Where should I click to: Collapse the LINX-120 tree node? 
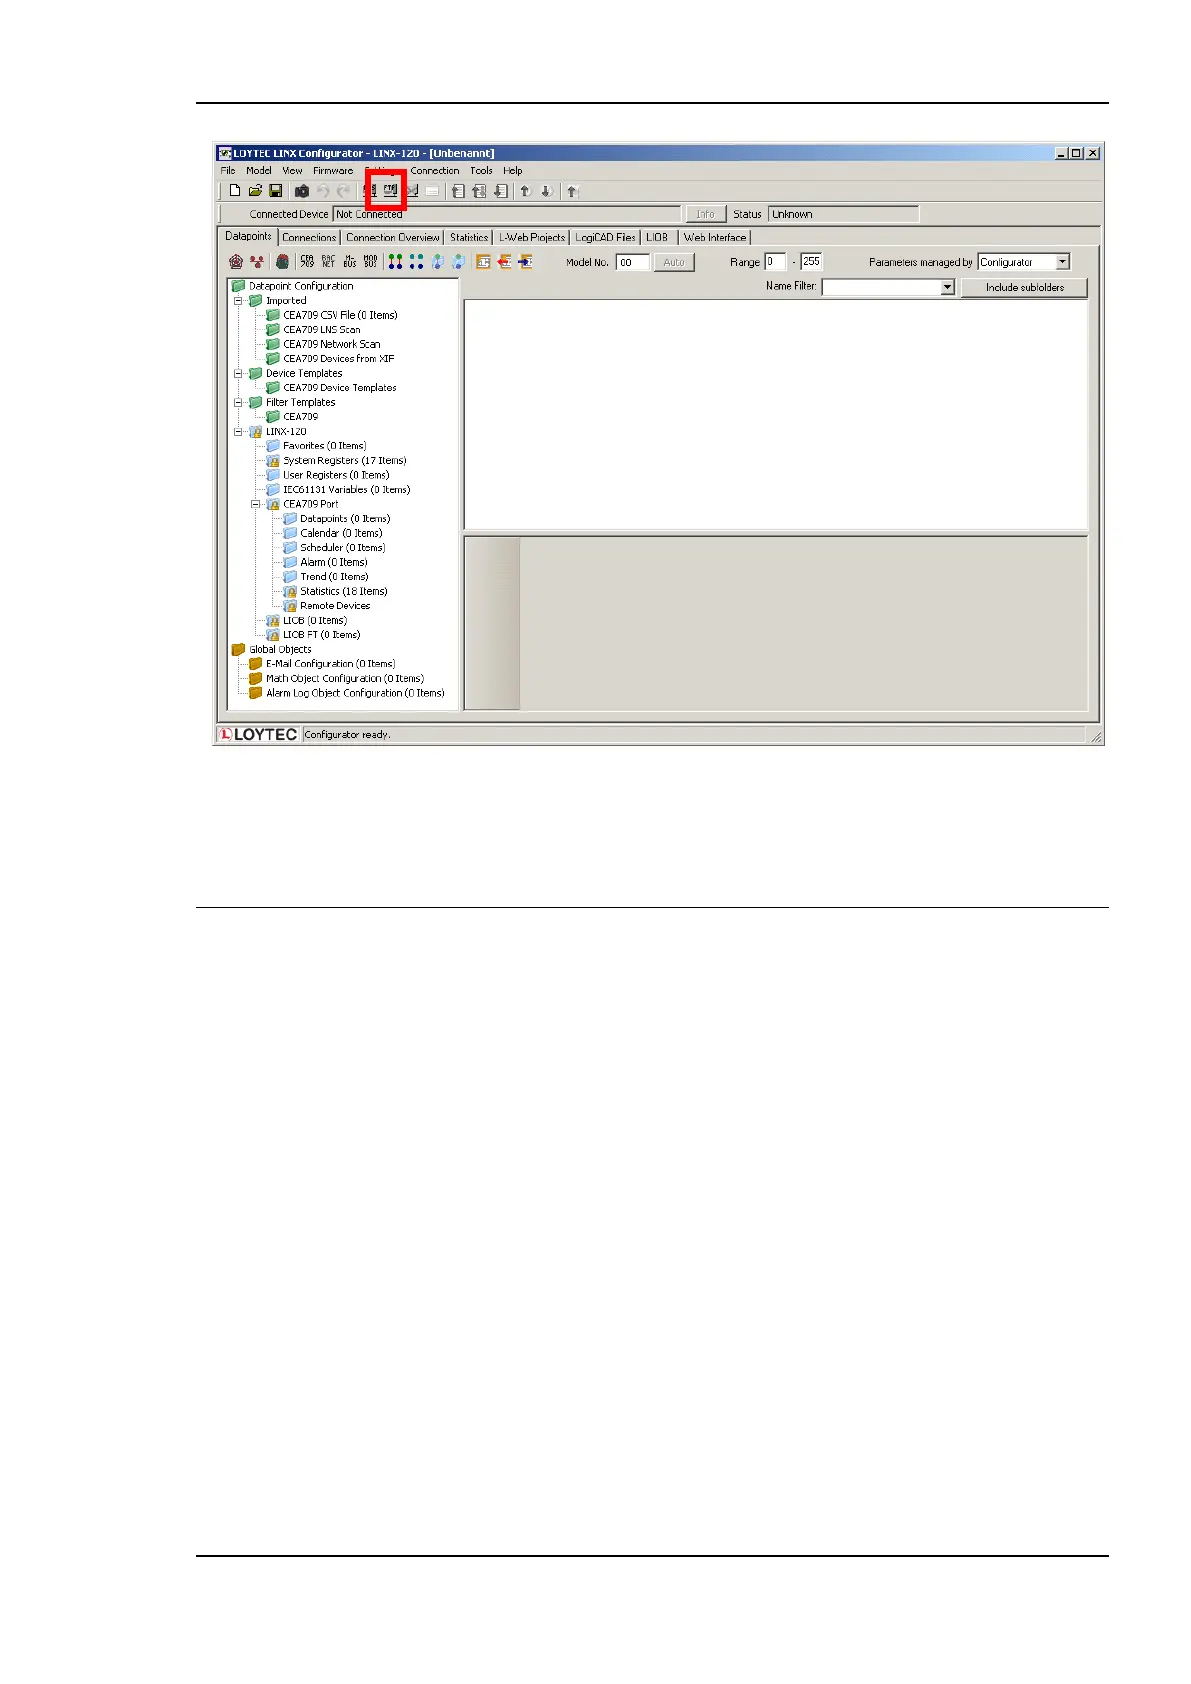coord(239,432)
